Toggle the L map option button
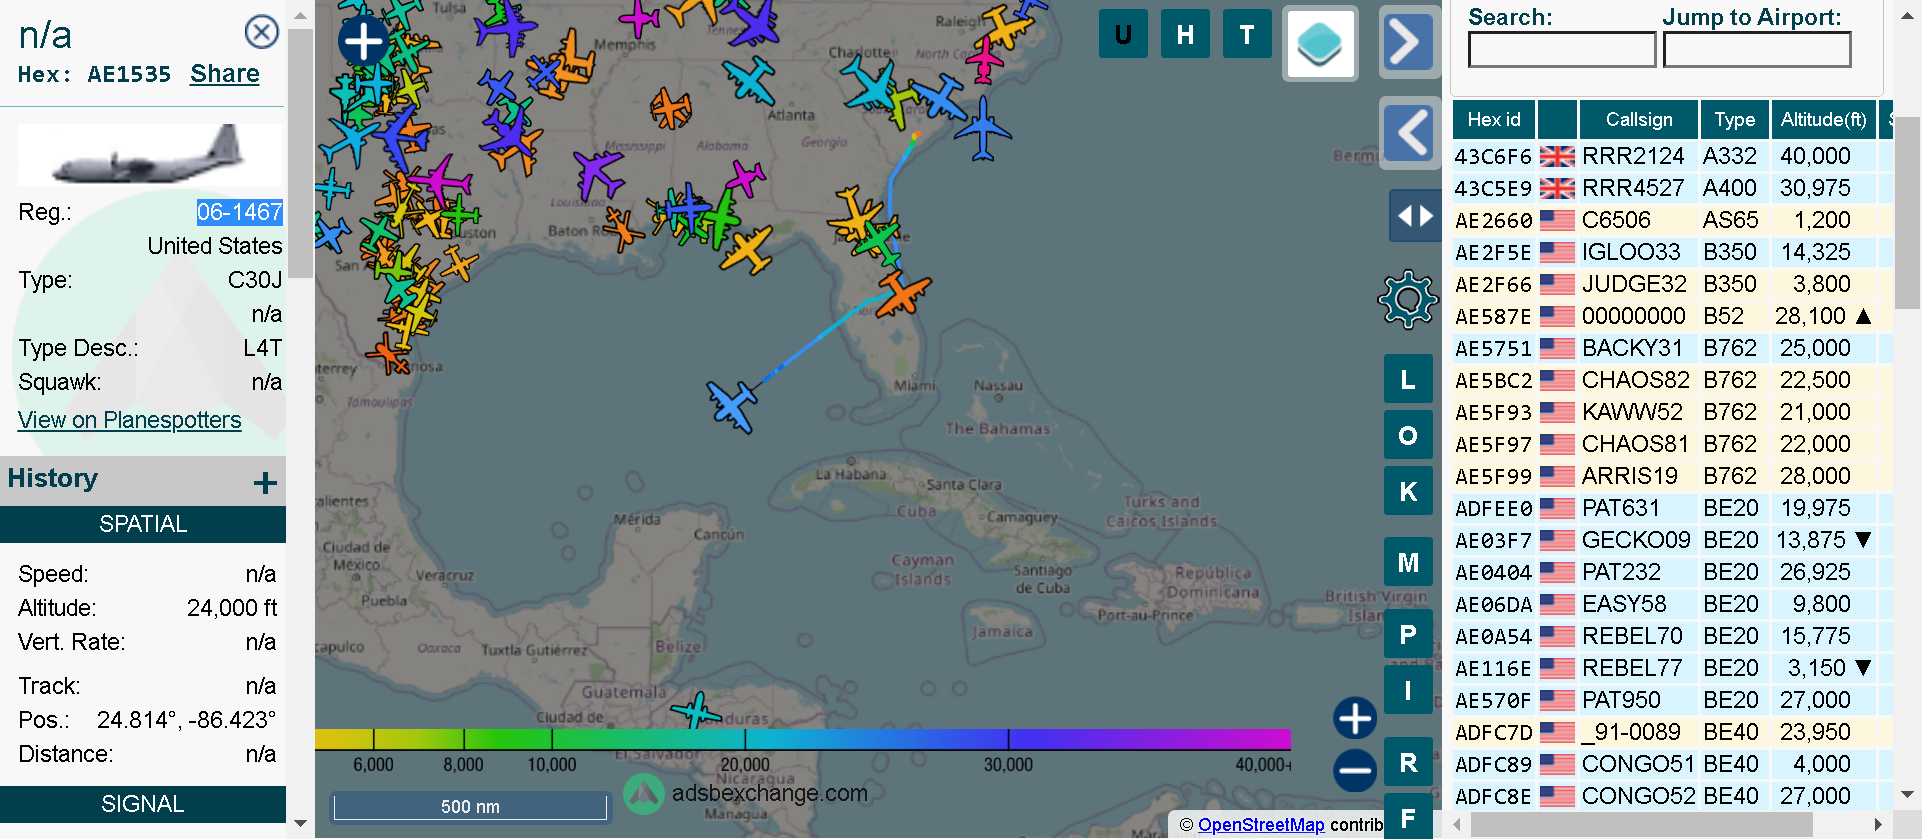The height and width of the screenshot is (839, 1923). click(x=1408, y=380)
